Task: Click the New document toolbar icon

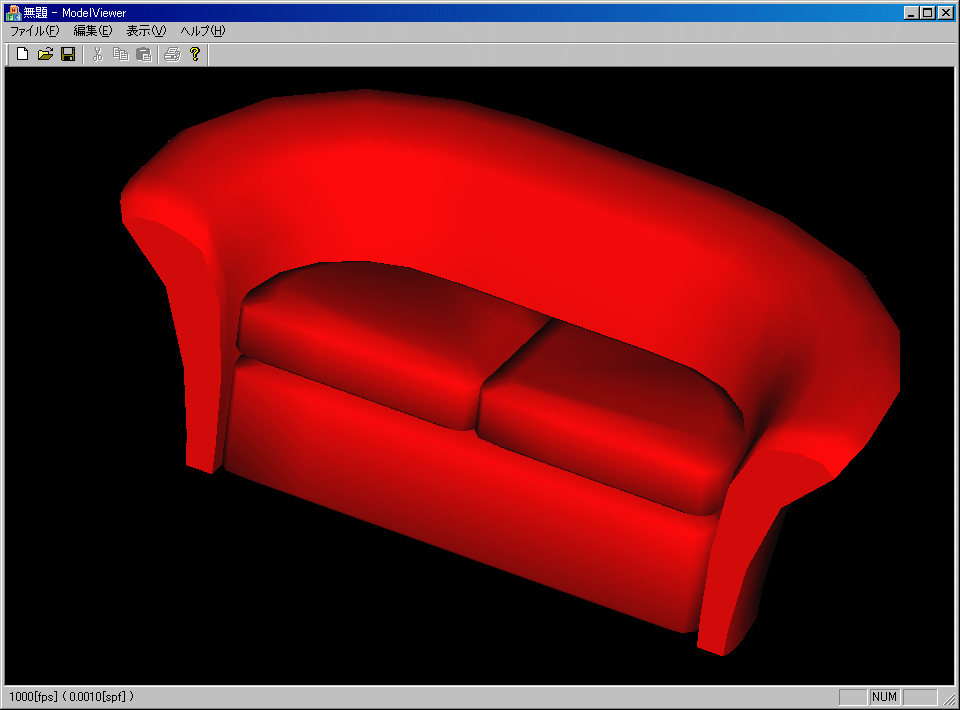Action: pyautogui.click(x=22, y=54)
